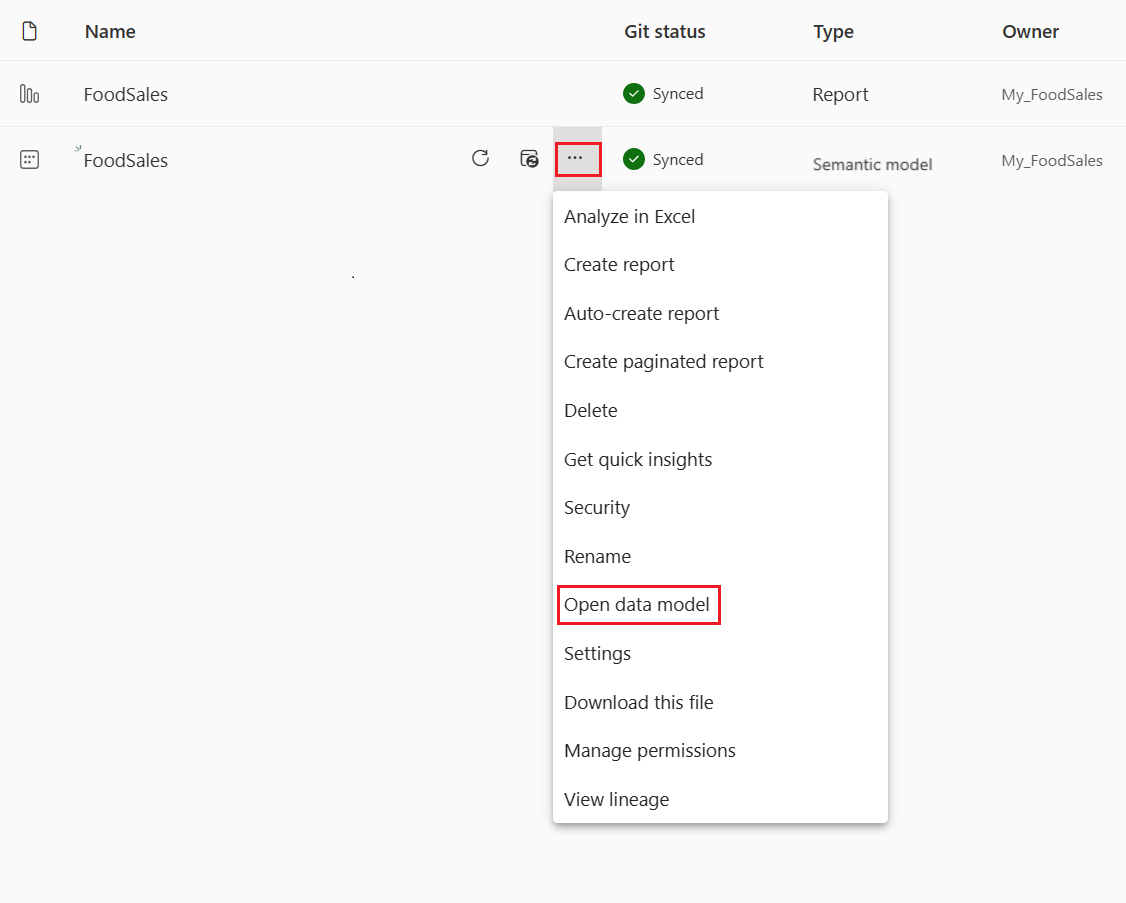This screenshot has height=903, width=1126.
Task: Sort by clicking the Name column header
Action: pyautogui.click(x=108, y=31)
